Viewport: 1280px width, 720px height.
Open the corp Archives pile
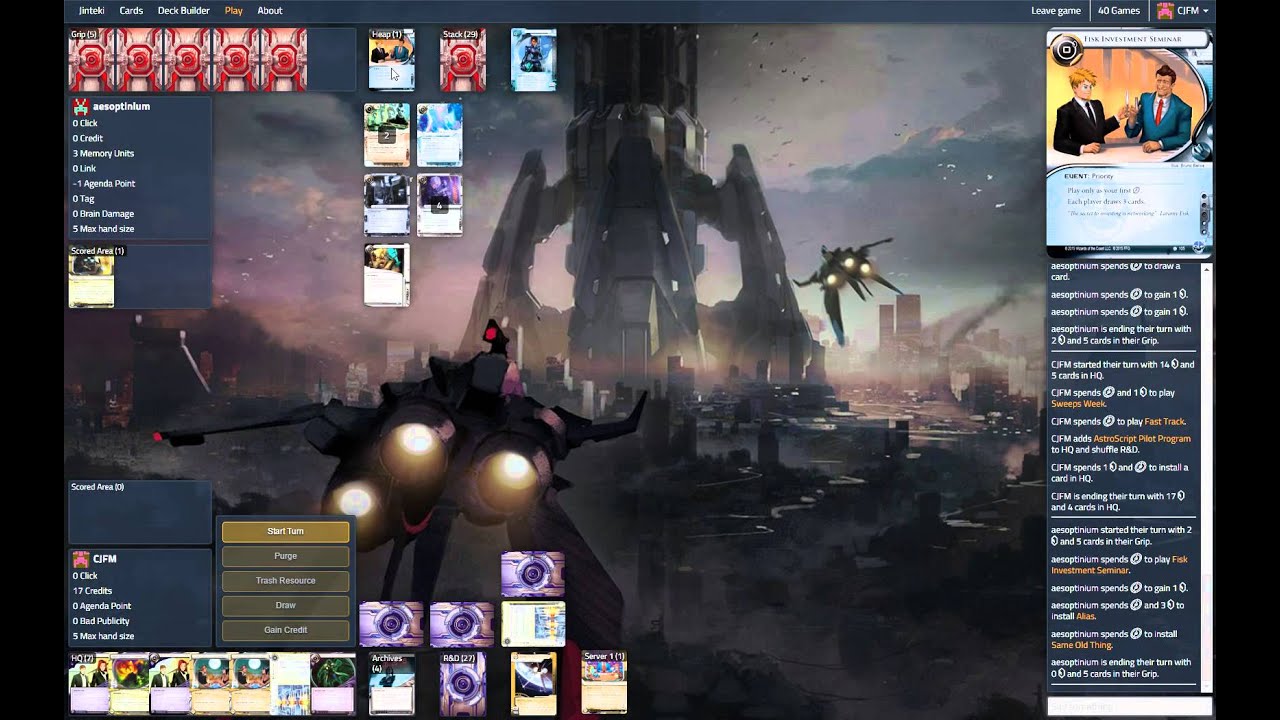pos(392,684)
